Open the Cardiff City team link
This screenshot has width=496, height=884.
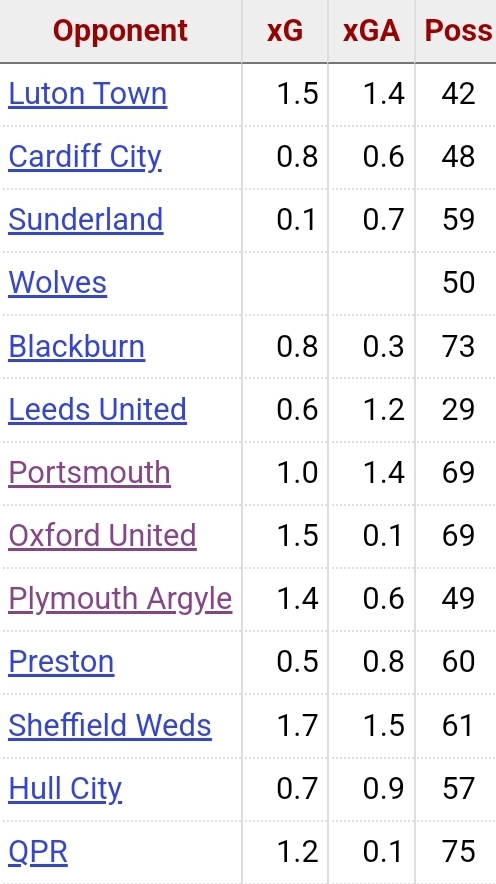(x=85, y=157)
